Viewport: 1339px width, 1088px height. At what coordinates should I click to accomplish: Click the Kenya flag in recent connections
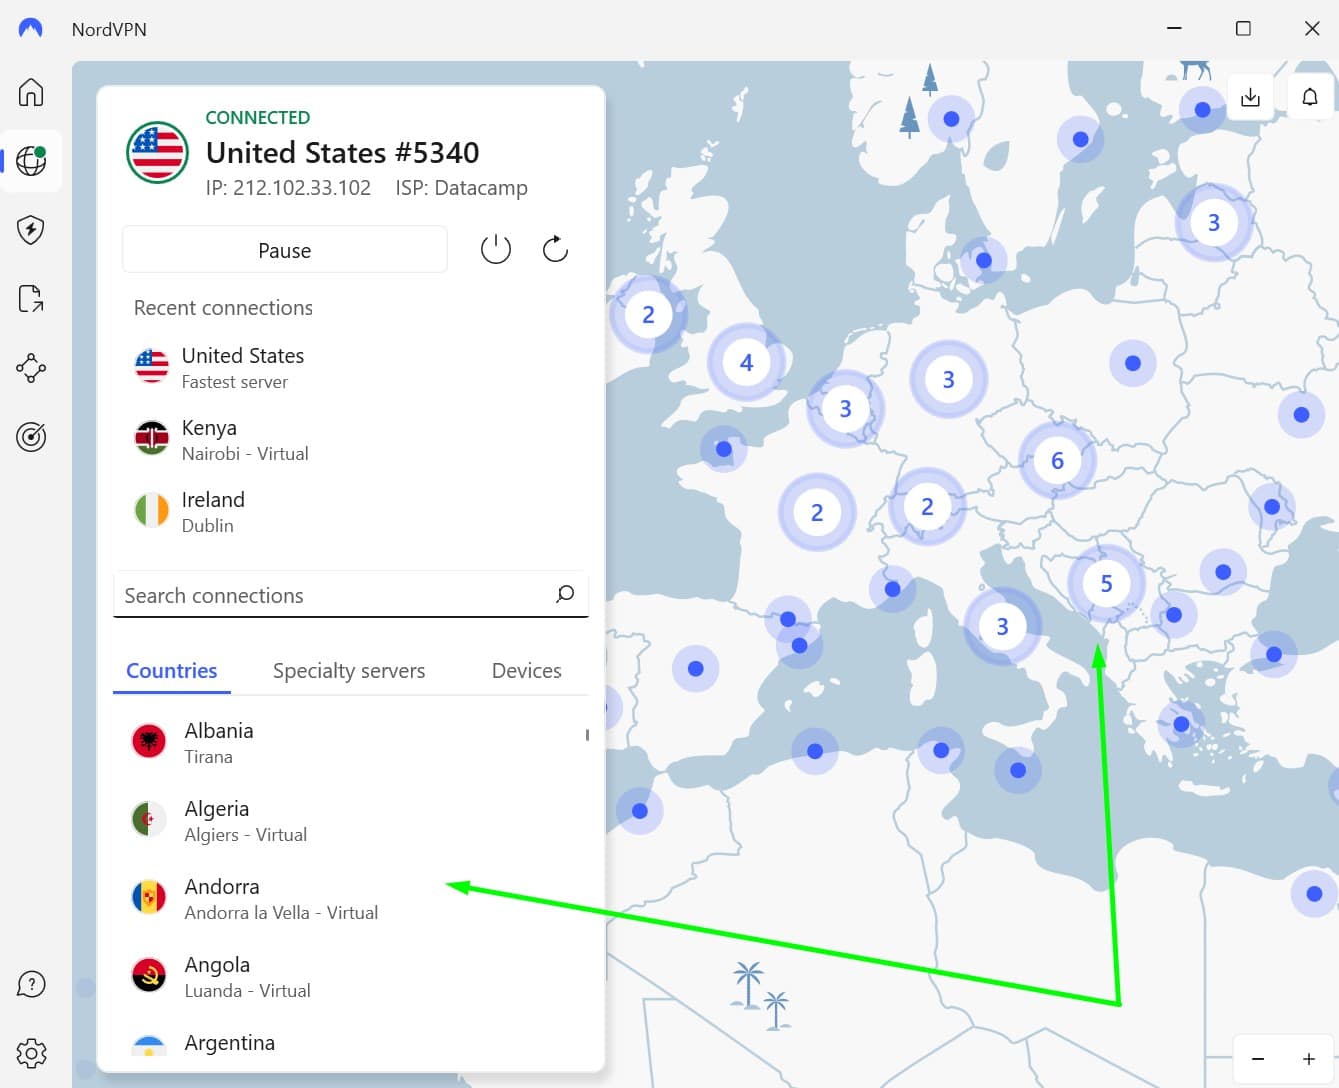point(152,438)
